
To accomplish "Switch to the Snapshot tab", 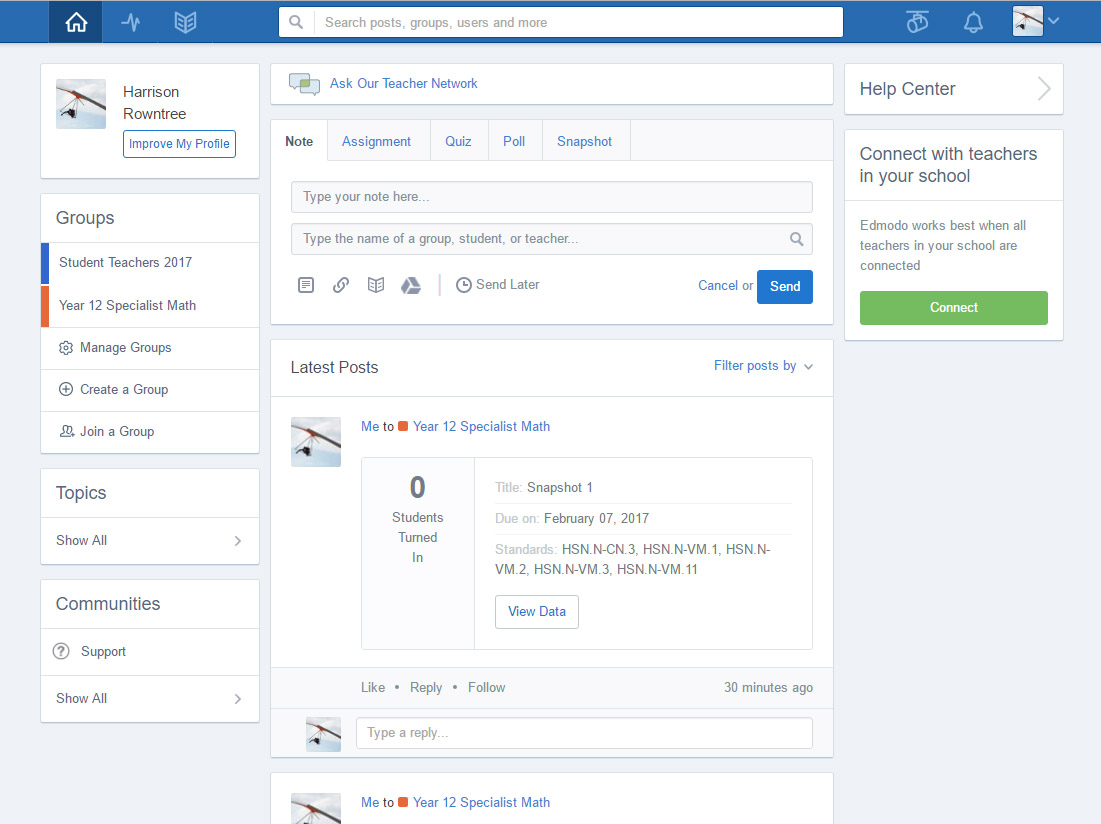I will pos(584,141).
